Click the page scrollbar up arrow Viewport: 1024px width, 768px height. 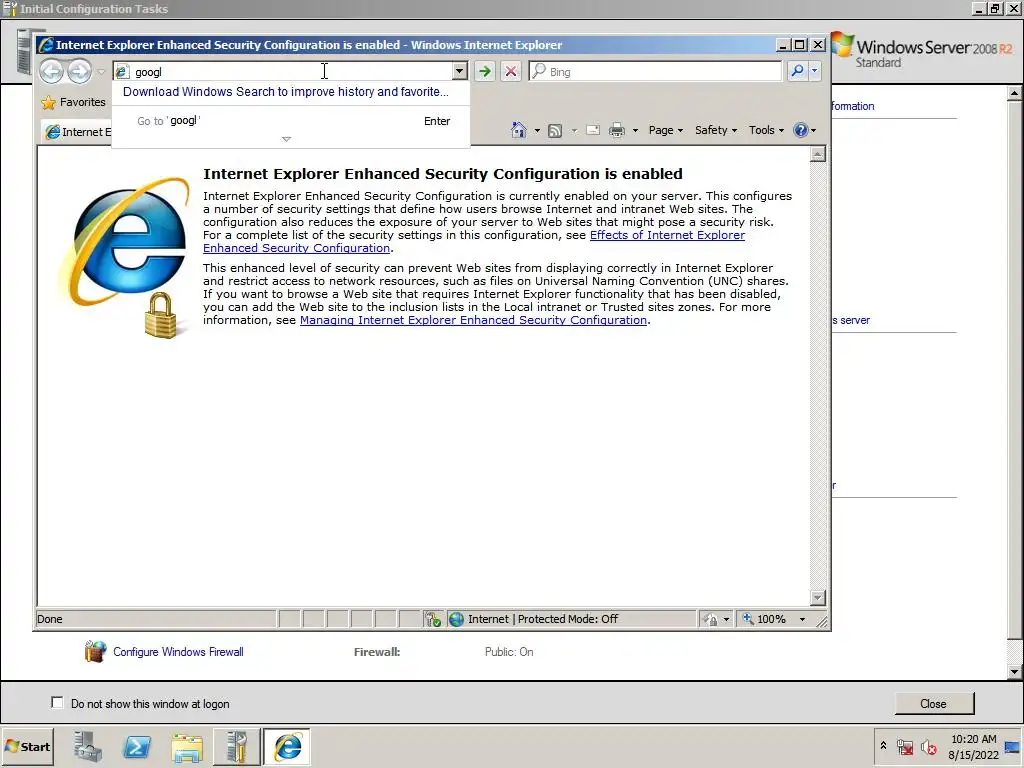pos(817,154)
